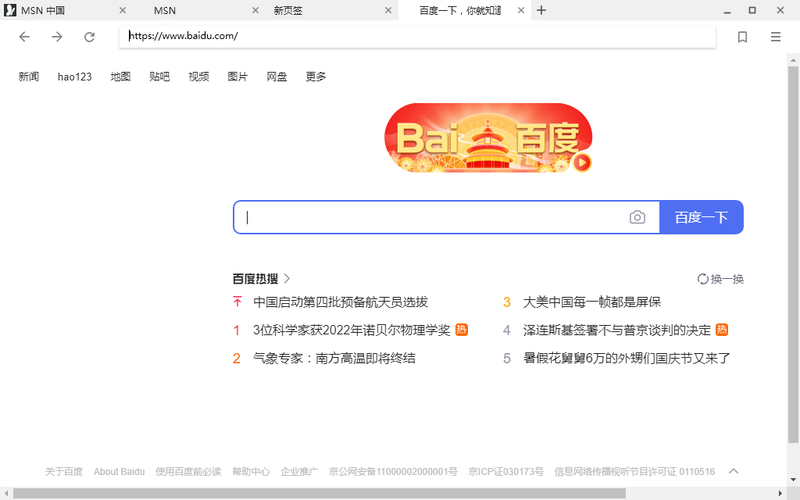Go forward with the arrow button
Viewport: 800px width, 500px height.
[x=57, y=36]
